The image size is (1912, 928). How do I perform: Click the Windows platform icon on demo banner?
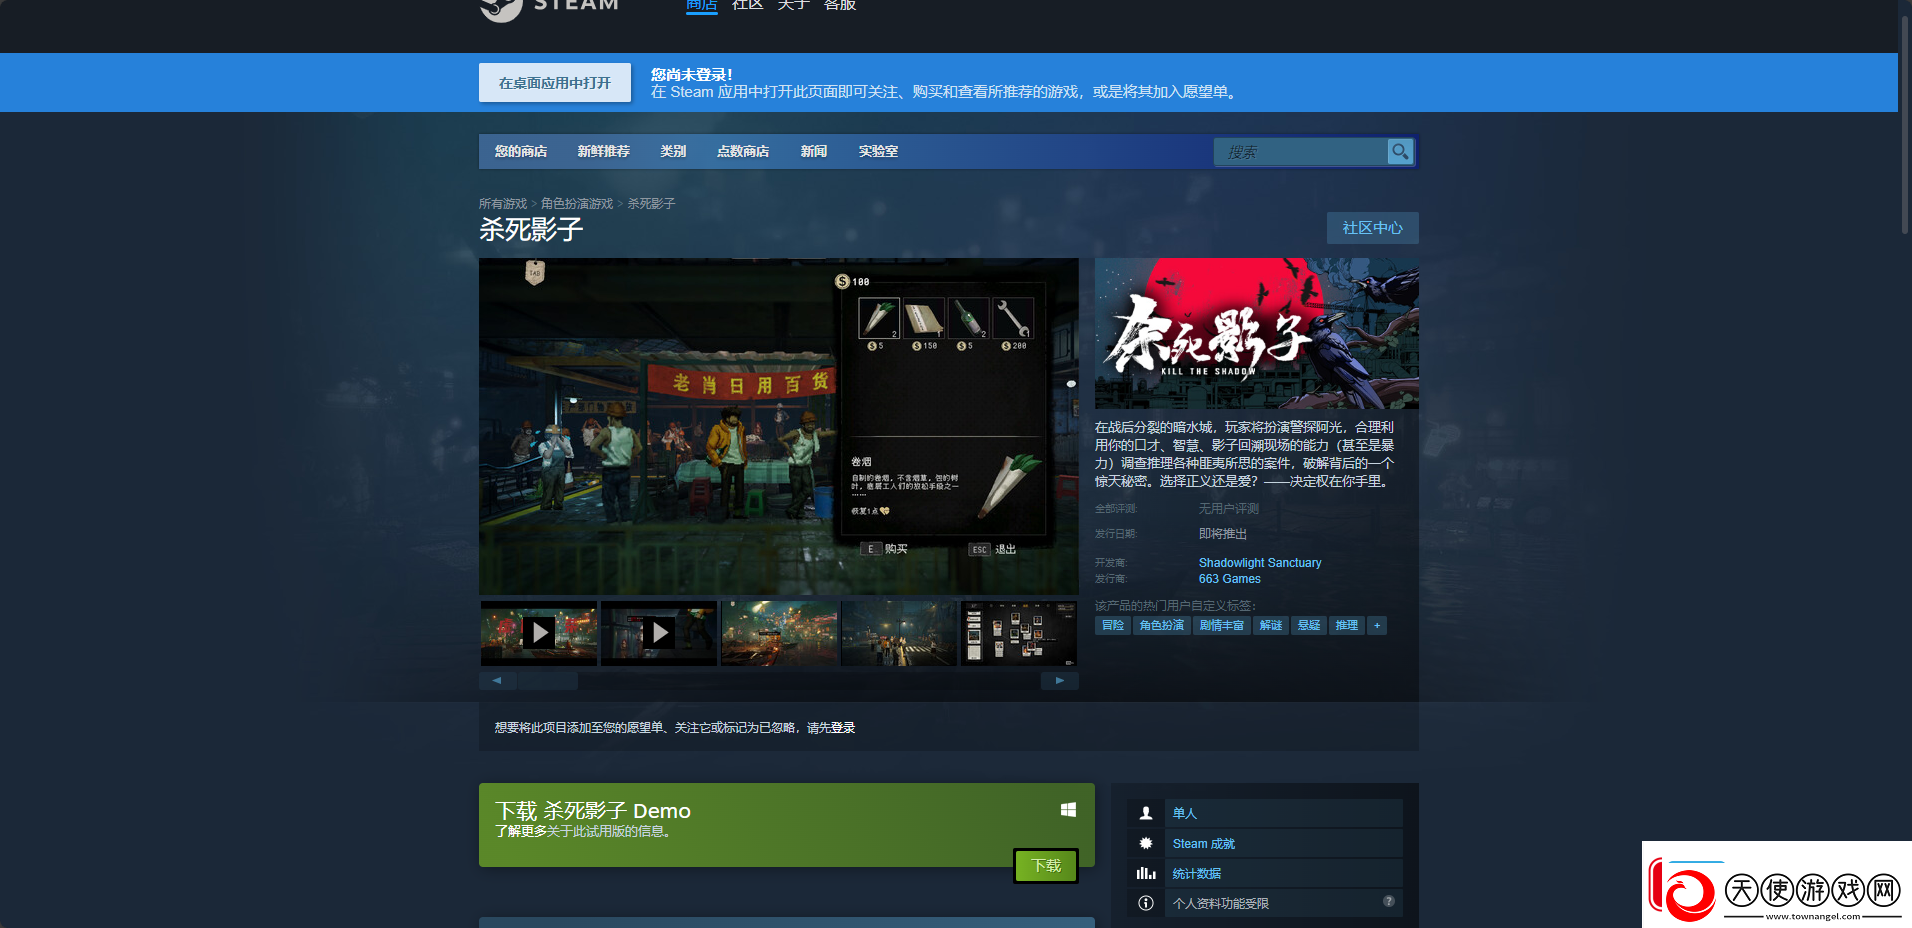[x=1068, y=810]
